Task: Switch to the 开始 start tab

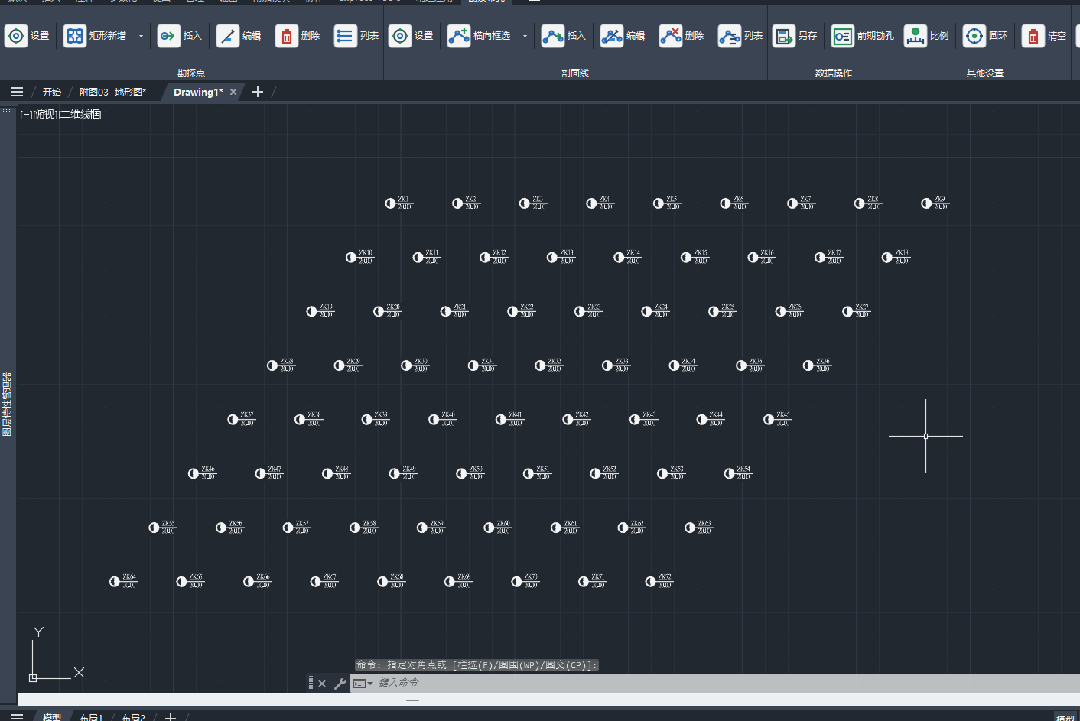Action: coord(52,92)
